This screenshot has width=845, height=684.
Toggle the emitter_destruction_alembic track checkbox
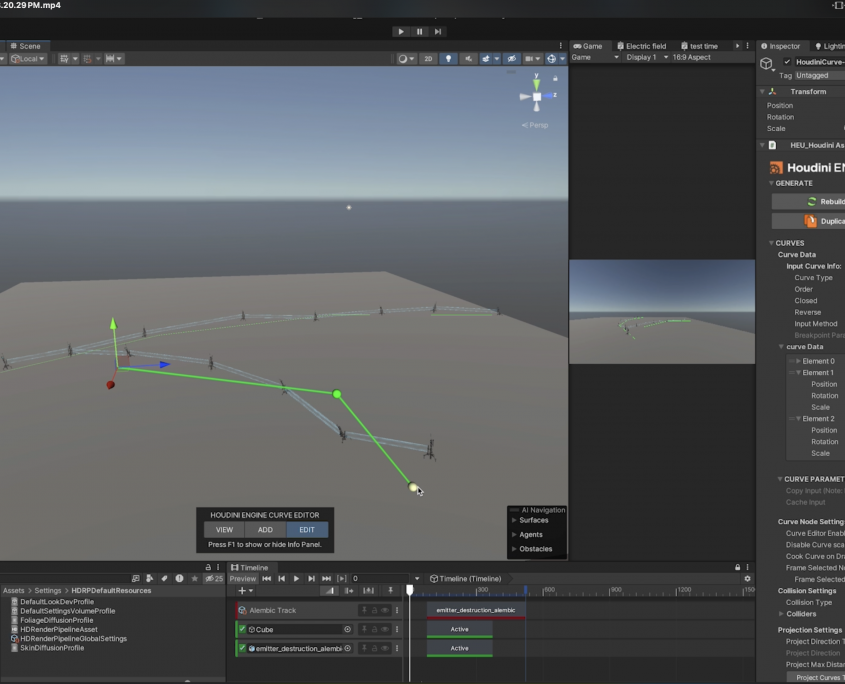(x=242, y=648)
